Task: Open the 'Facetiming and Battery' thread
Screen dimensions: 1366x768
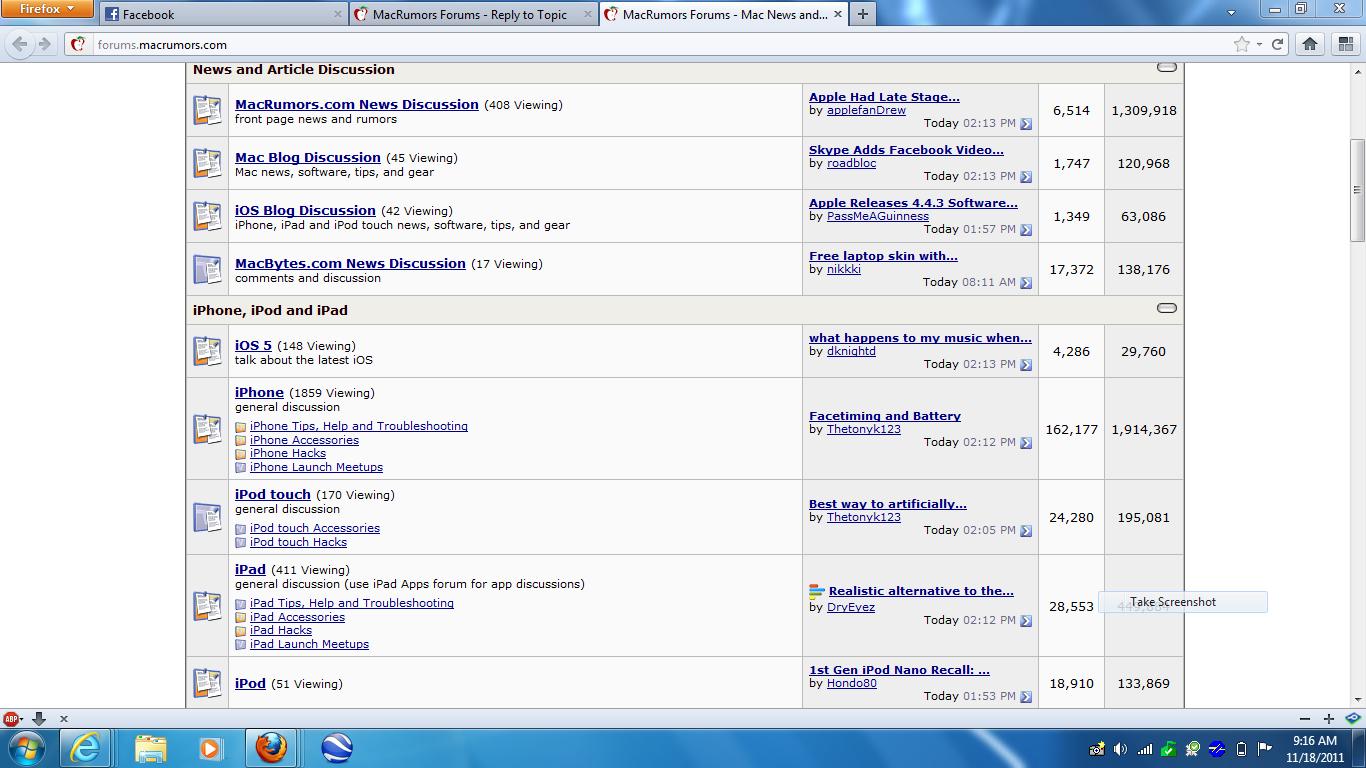Action: click(885, 416)
